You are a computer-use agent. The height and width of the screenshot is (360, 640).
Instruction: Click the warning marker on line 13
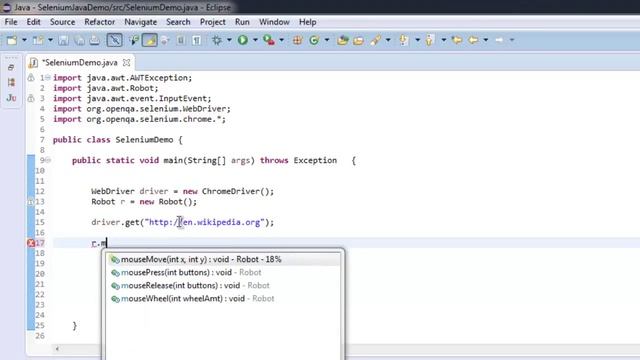pyautogui.click(x=31, y=202)
